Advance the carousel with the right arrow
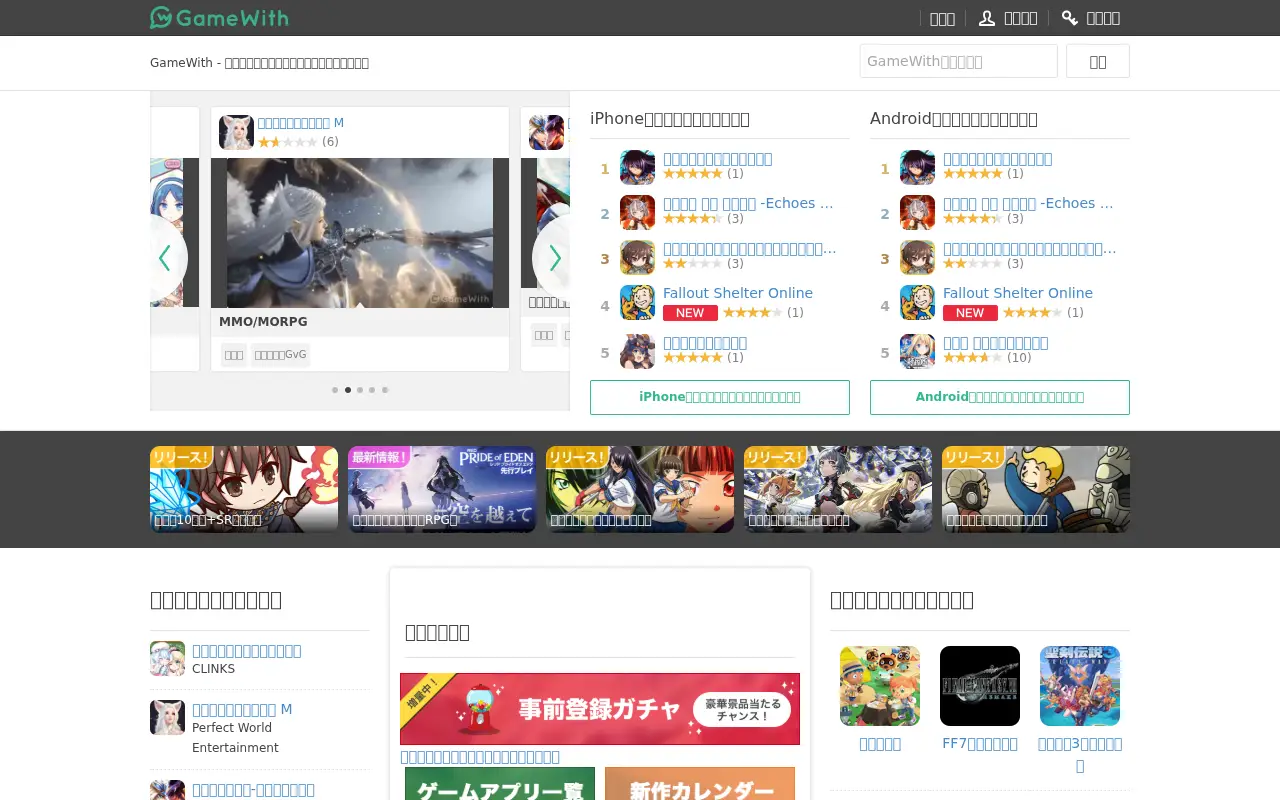This screenshot has width=1280, height=800. tap(554, 258)
